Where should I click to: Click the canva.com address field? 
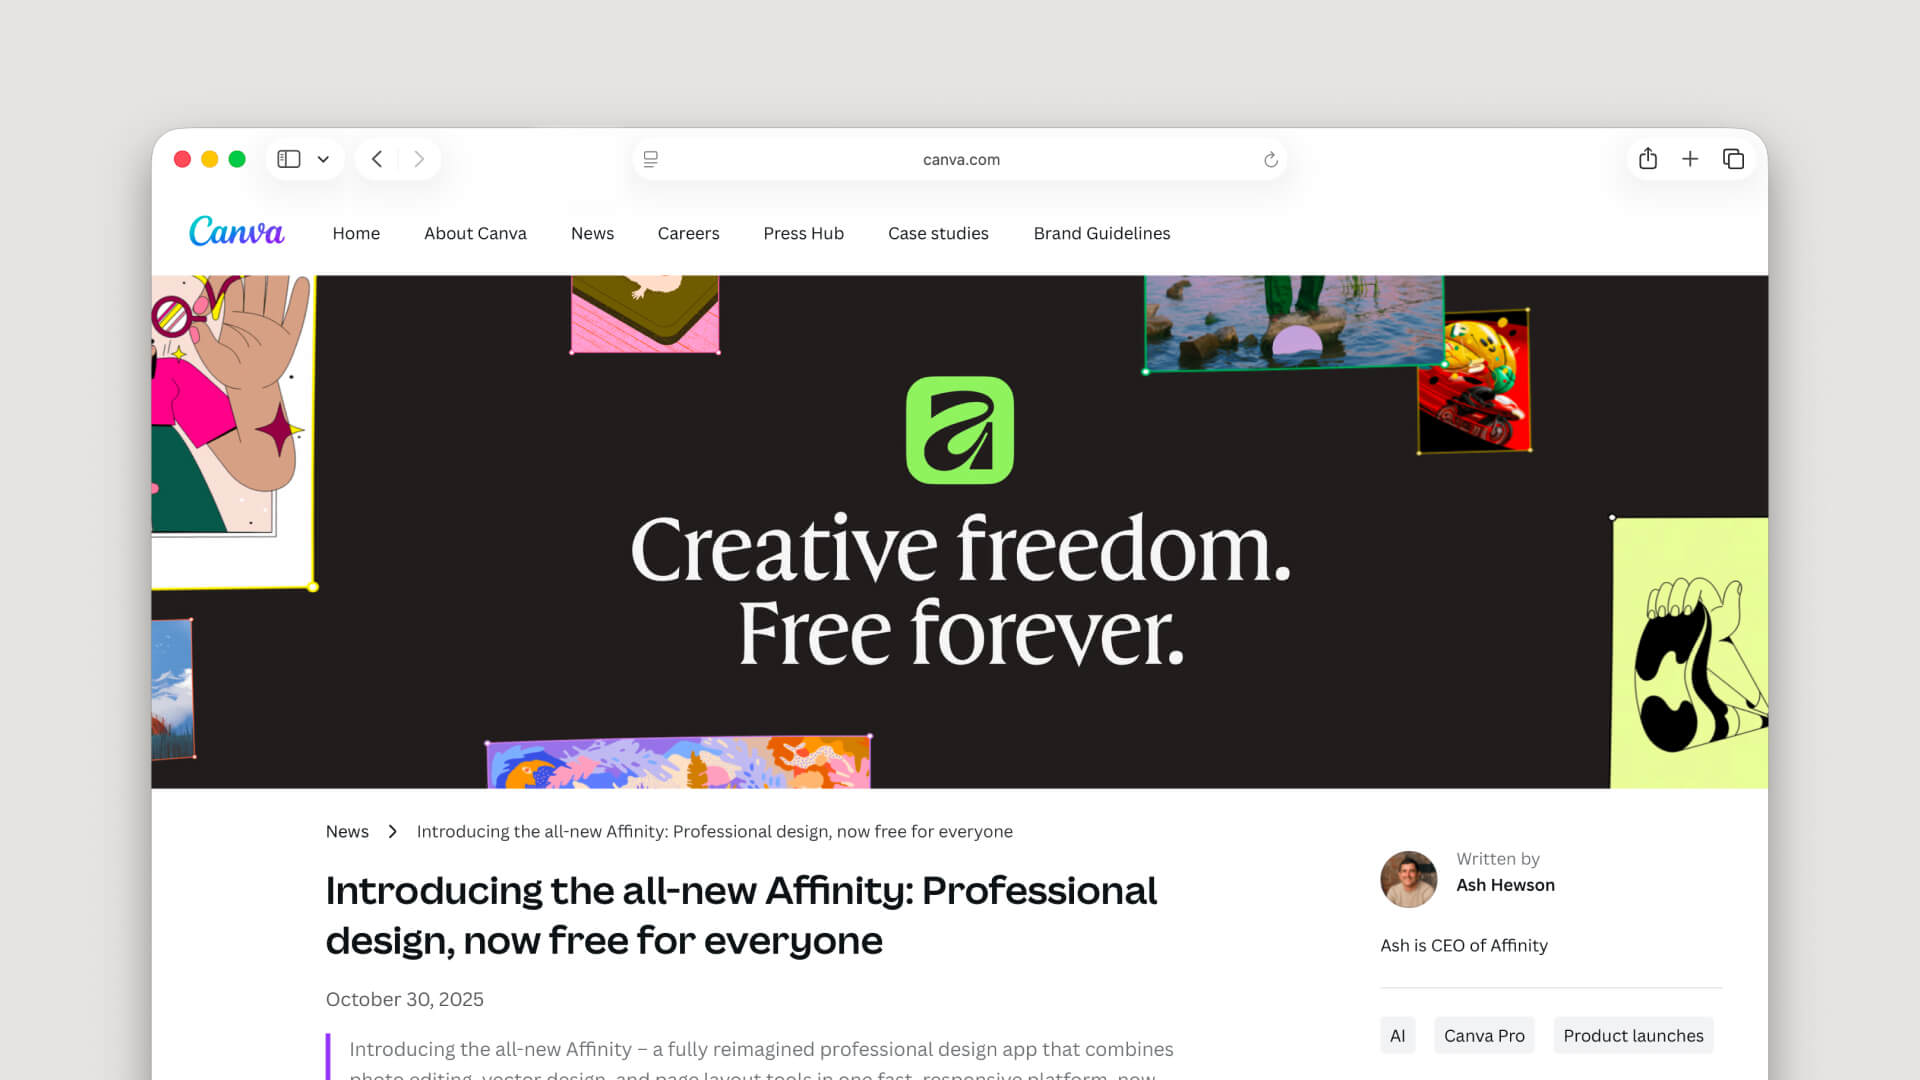click(960, 159)
